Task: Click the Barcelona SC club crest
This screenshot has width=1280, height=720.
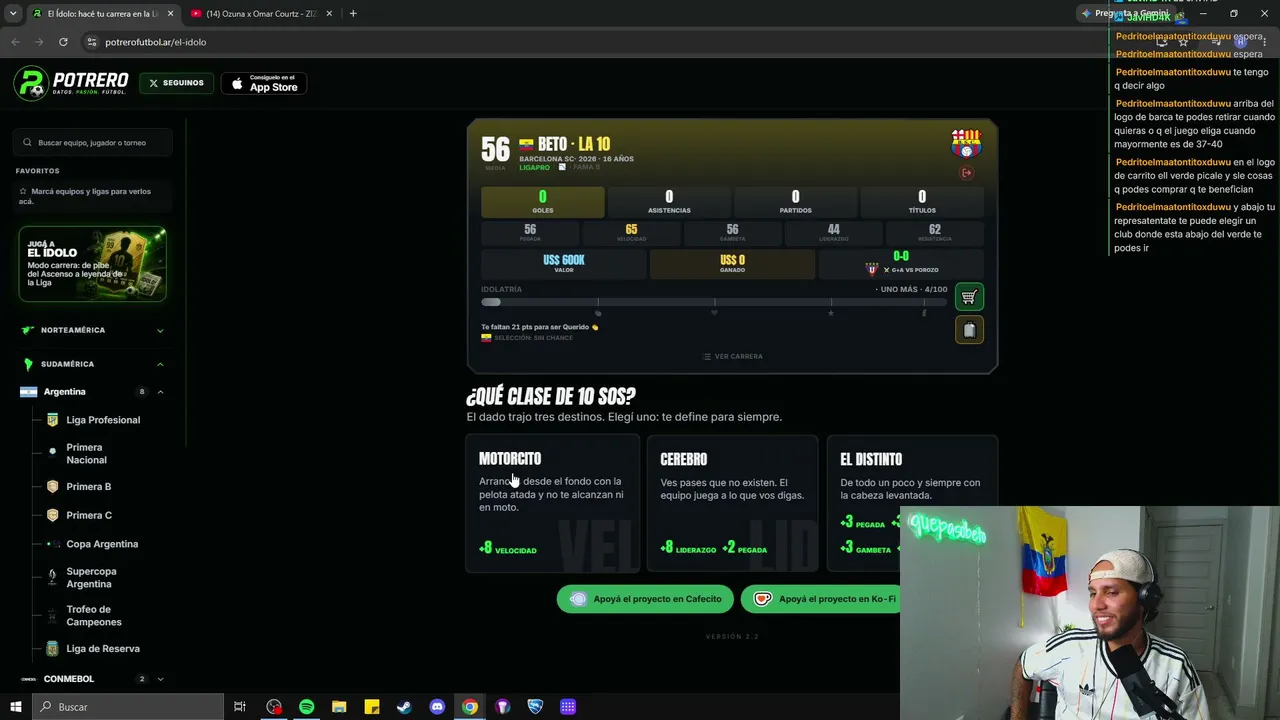Action: click(966, 143)
